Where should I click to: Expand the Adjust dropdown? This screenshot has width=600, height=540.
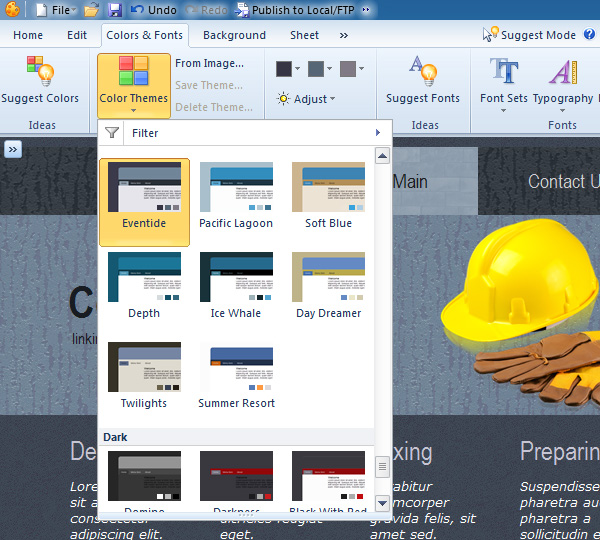306,99
